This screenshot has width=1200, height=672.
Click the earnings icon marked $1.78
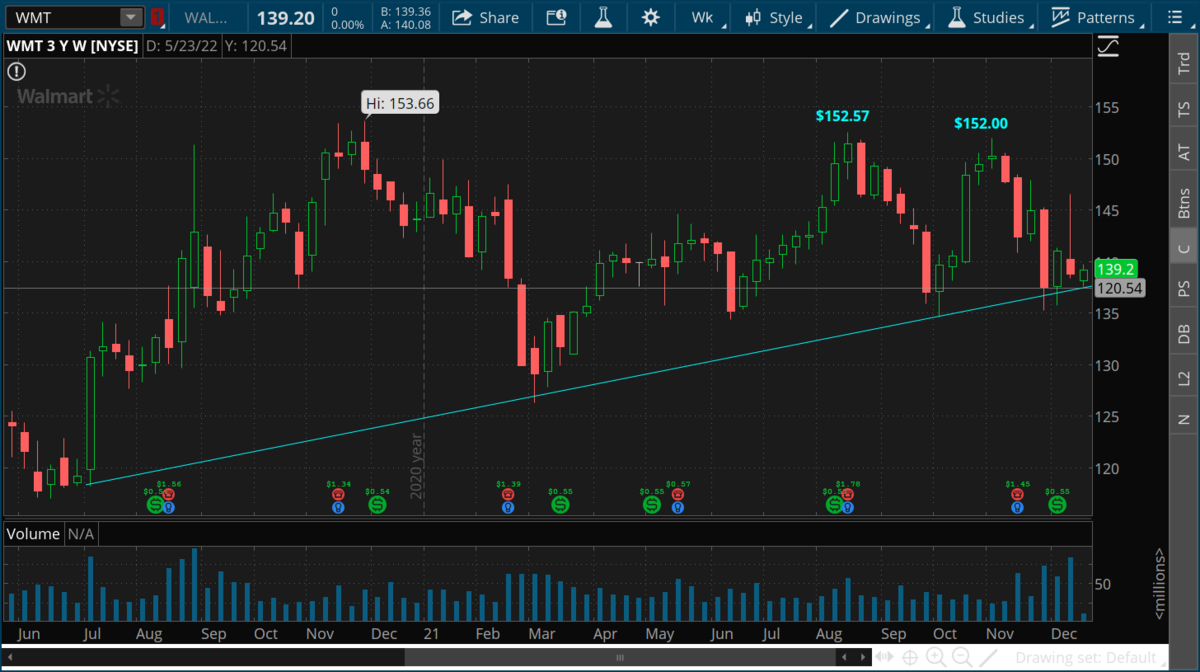(x=848, y=493)
